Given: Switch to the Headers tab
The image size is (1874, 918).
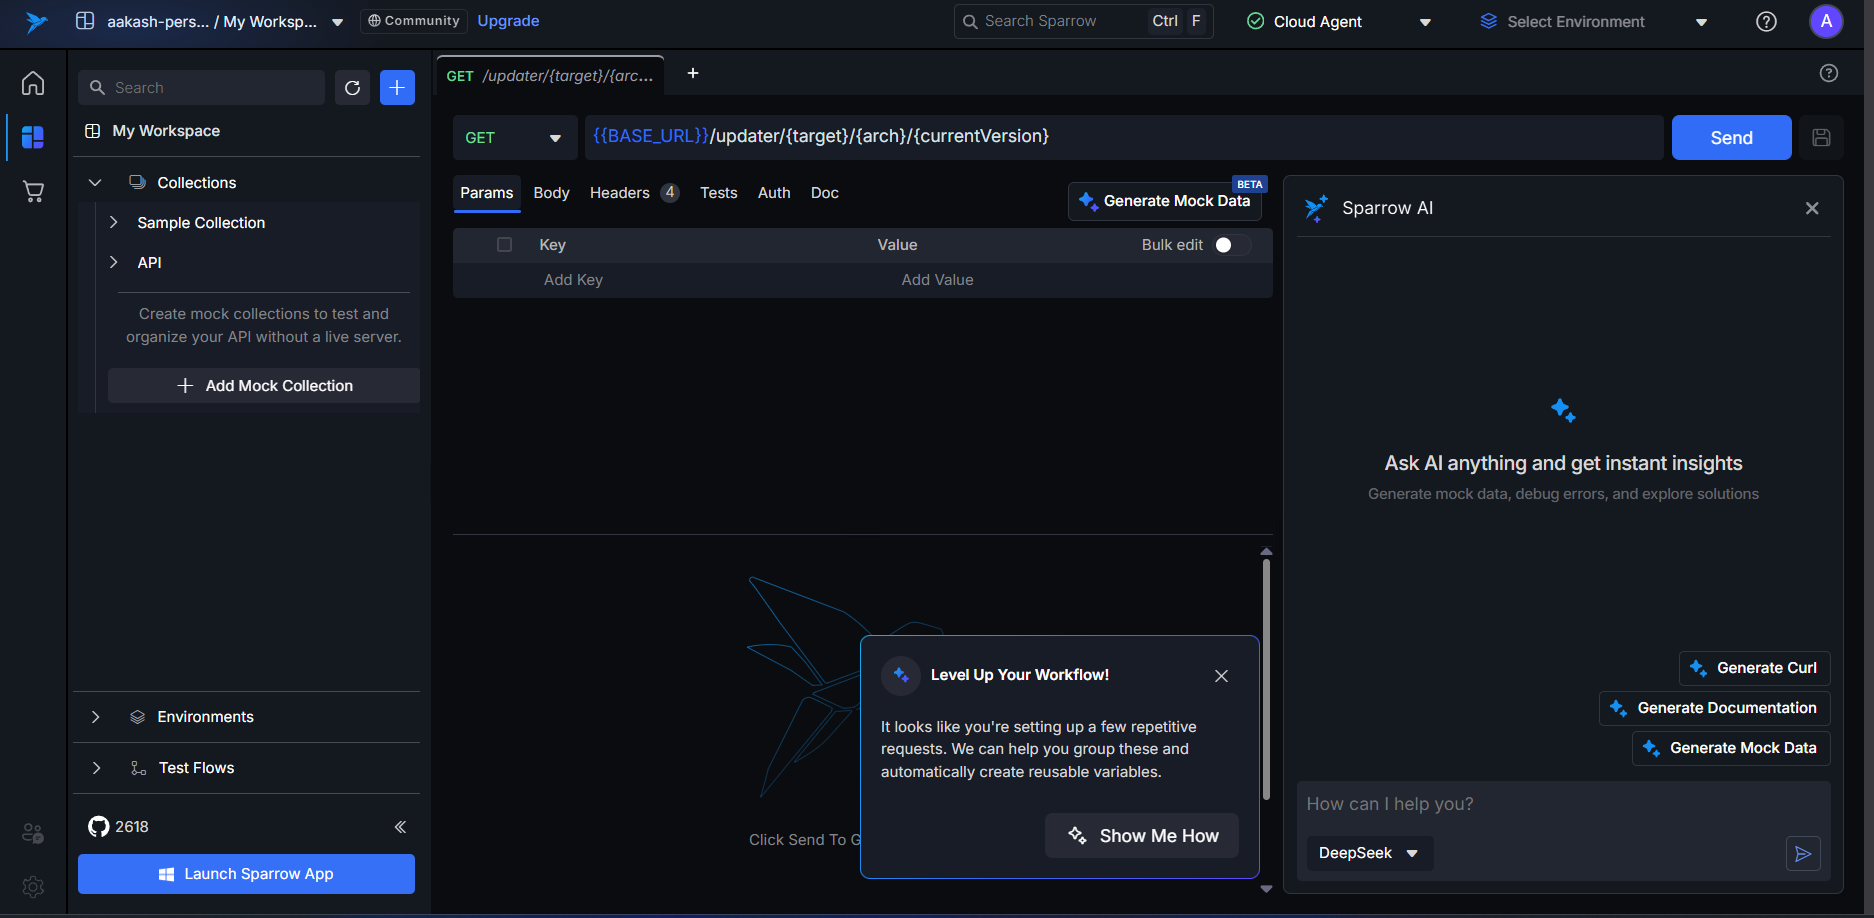Looking at the screenshot, I should [x=634, y=193].
